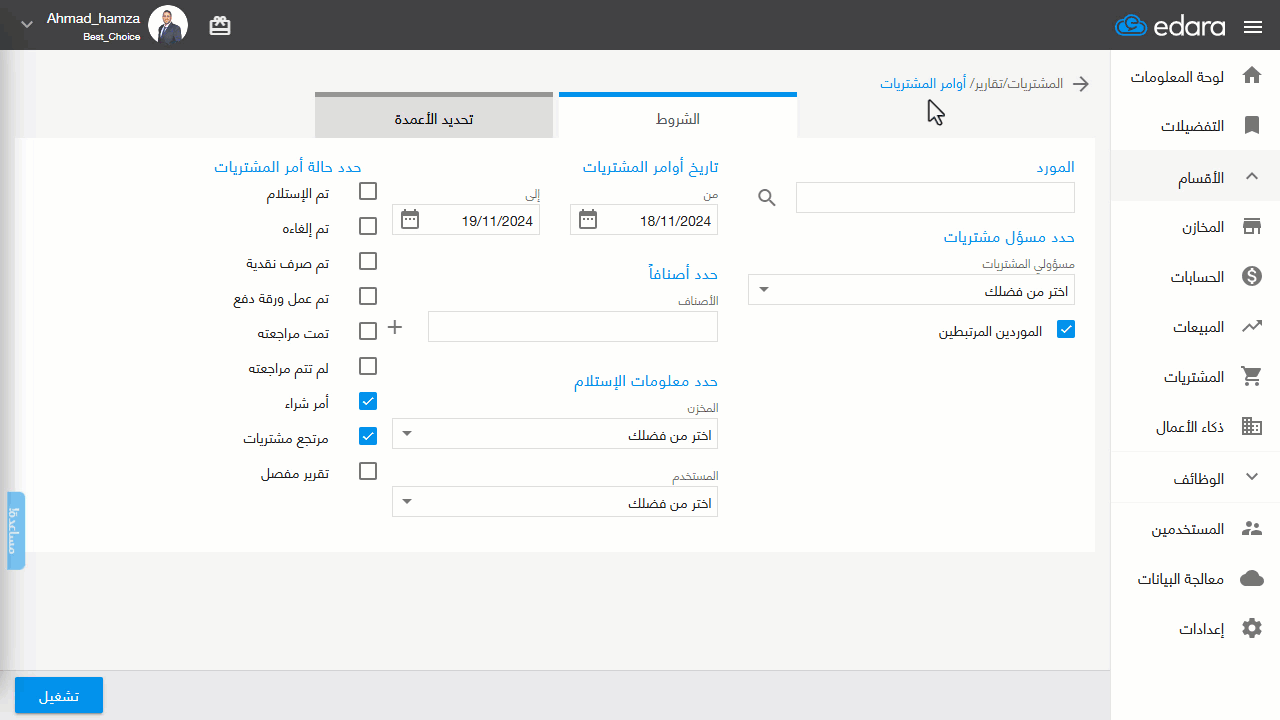Uncheck the الموردين المرتبطين checkbox

pyautogui.click(x=1066, y=329)
